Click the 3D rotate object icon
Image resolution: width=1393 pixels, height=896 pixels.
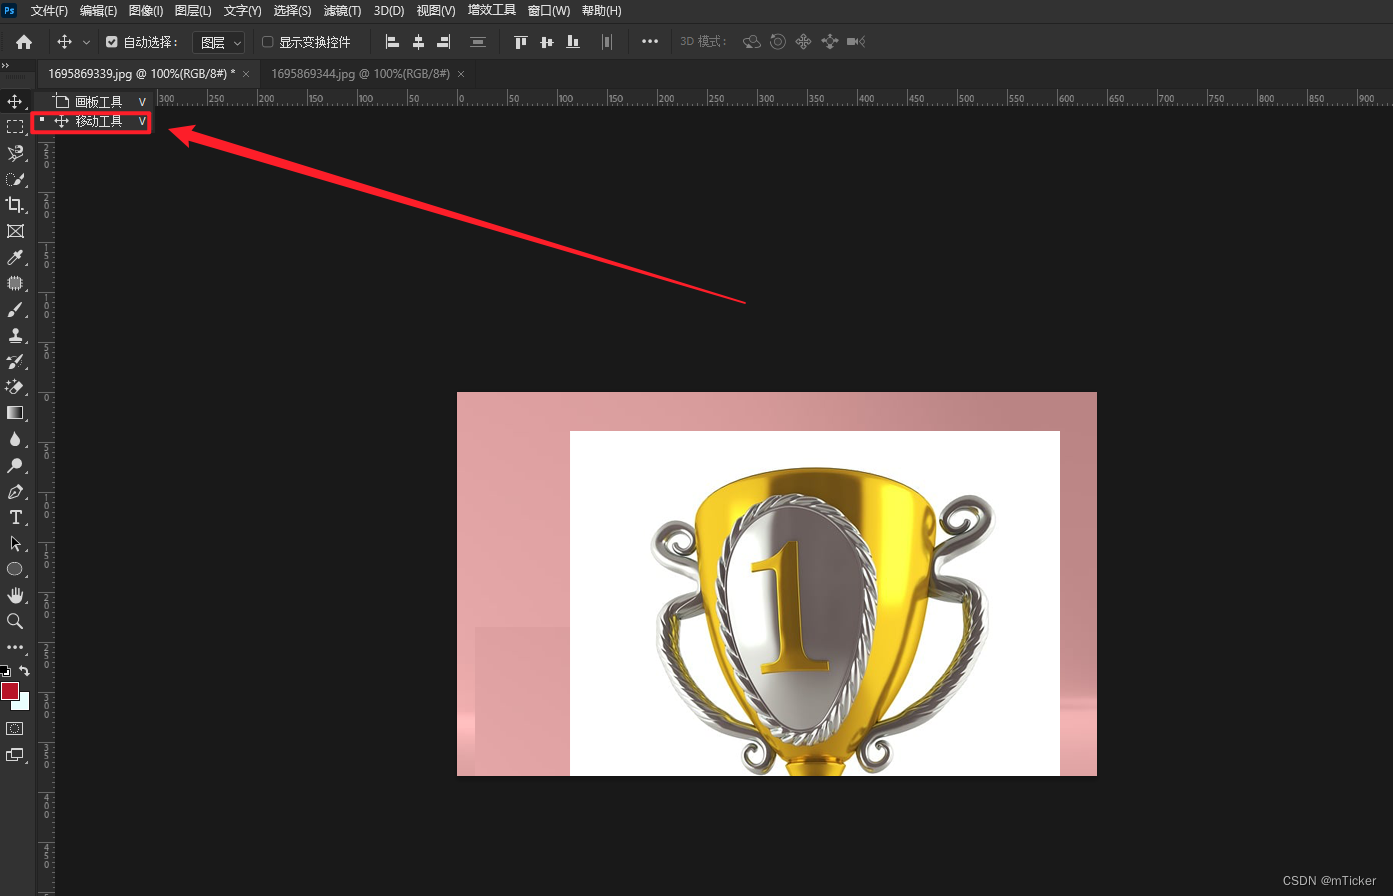click(752, 42)
